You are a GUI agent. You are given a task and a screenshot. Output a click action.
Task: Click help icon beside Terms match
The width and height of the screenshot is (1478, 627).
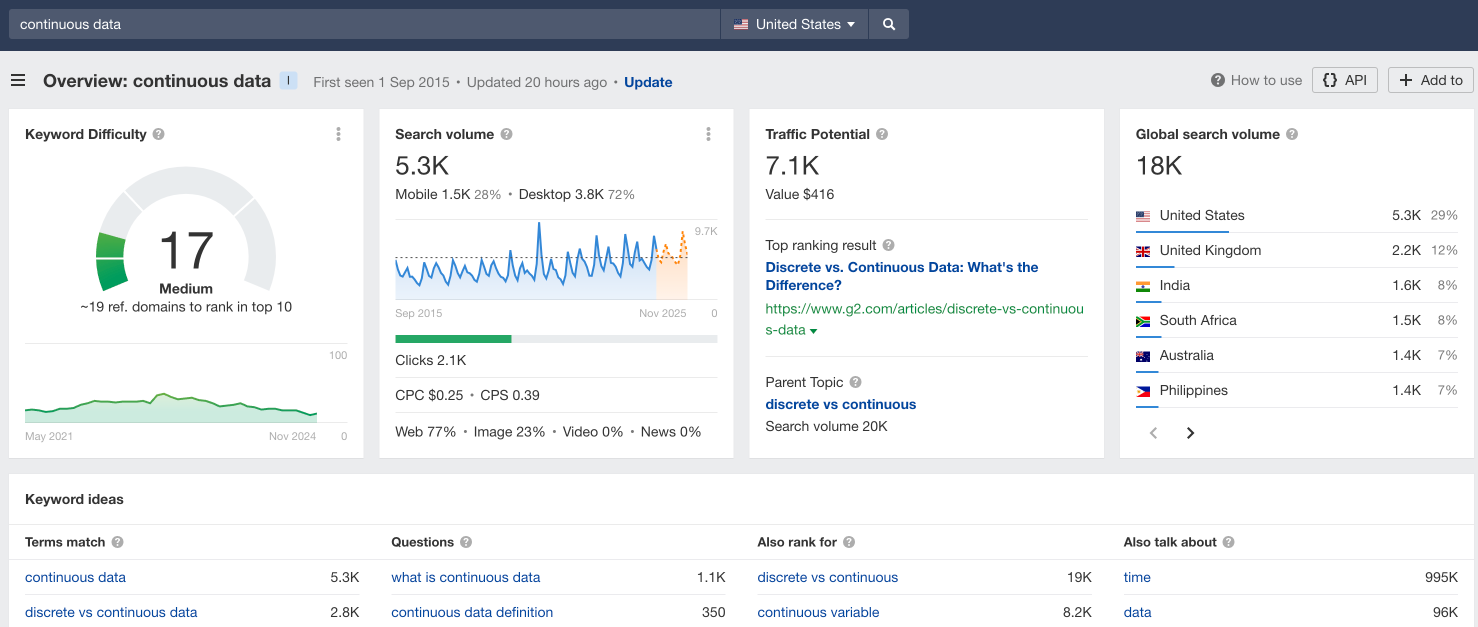(117, 542)
